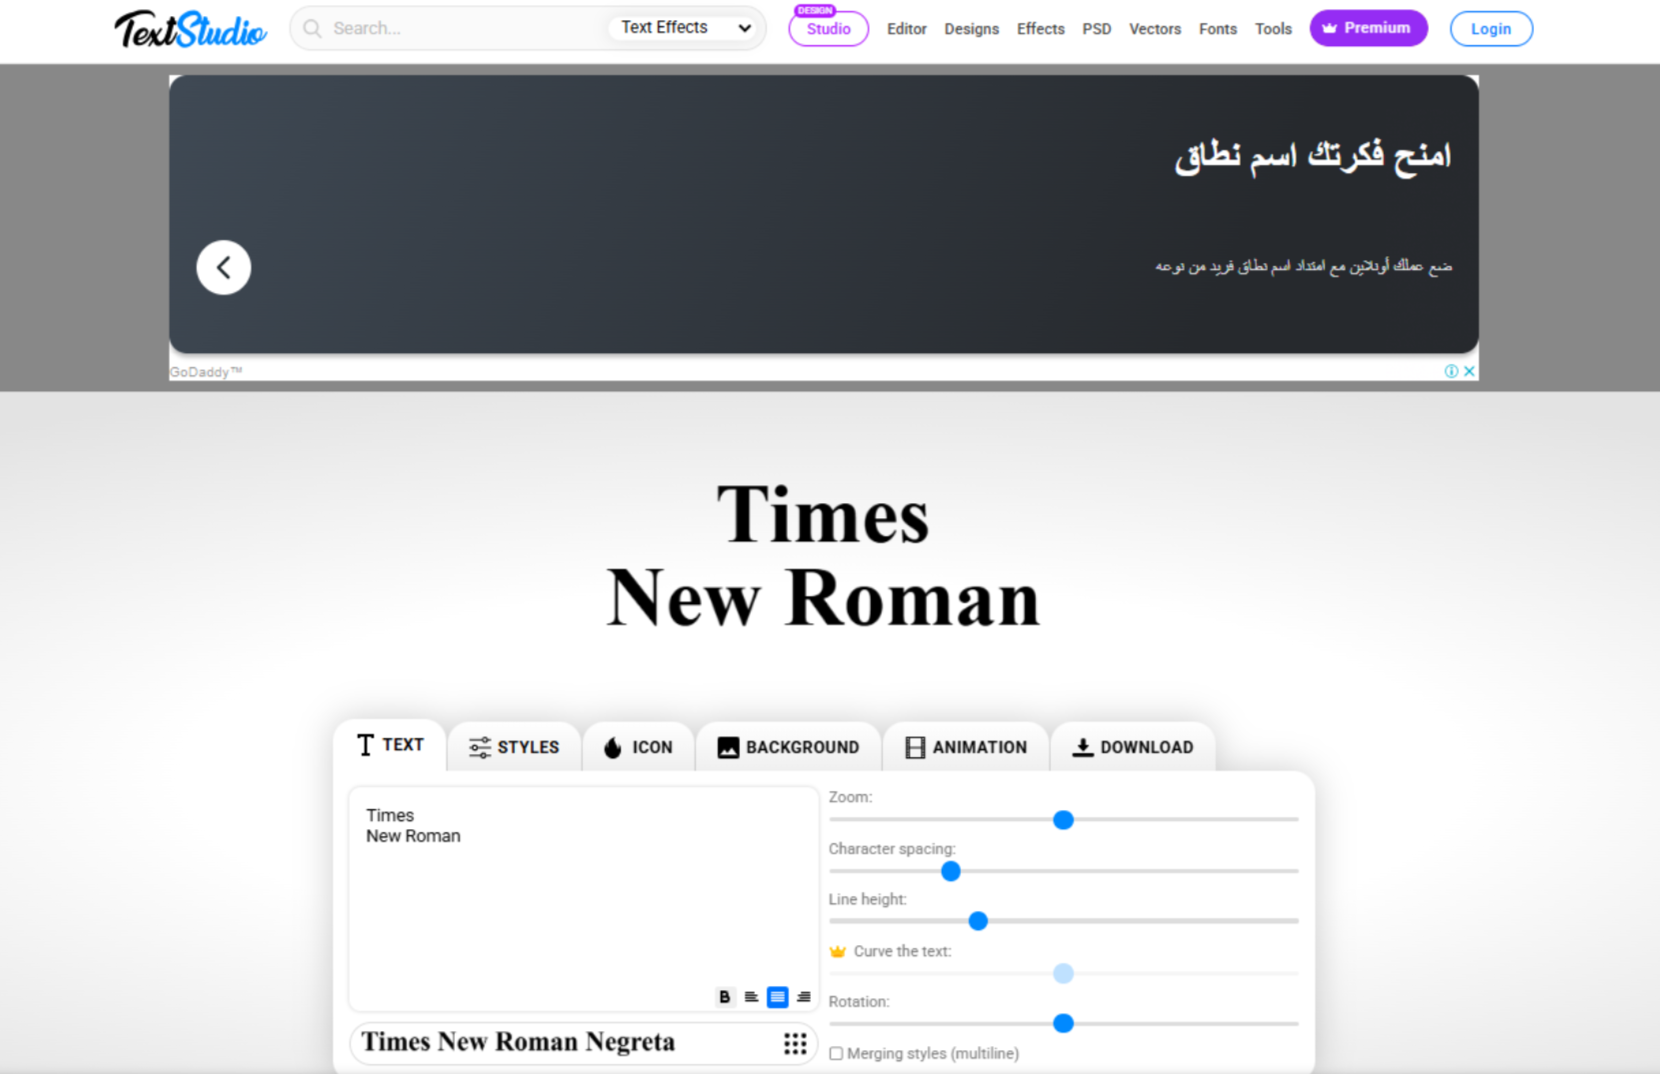Image resolution: width=1660 pixels, height=1074 pixels.
Task: Open the Vectors menu item
Action: (1155, 29)
